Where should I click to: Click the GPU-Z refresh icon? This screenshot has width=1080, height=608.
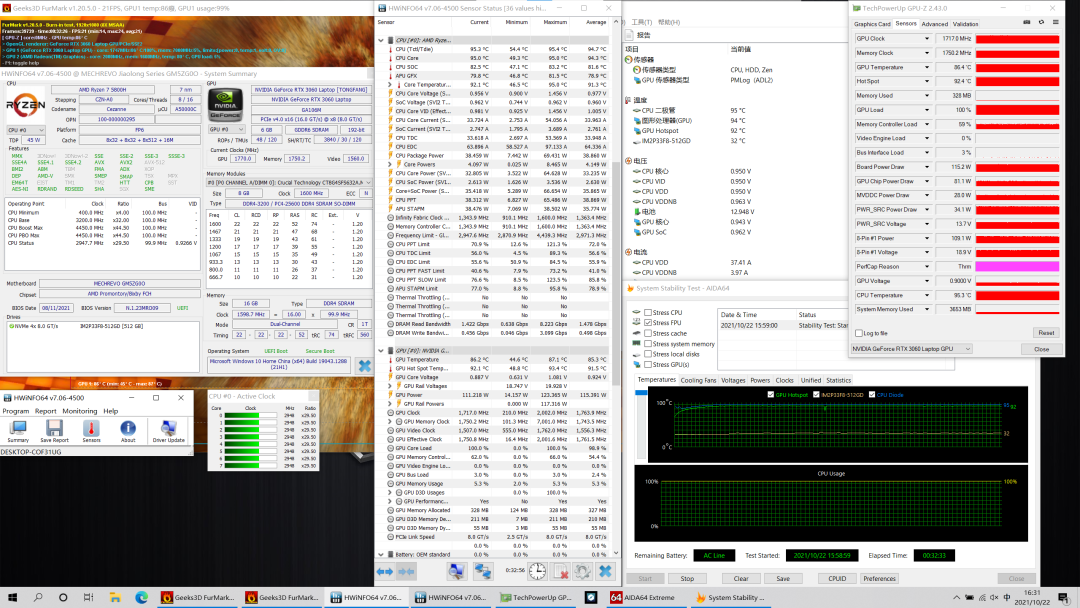pos(1041,23)
